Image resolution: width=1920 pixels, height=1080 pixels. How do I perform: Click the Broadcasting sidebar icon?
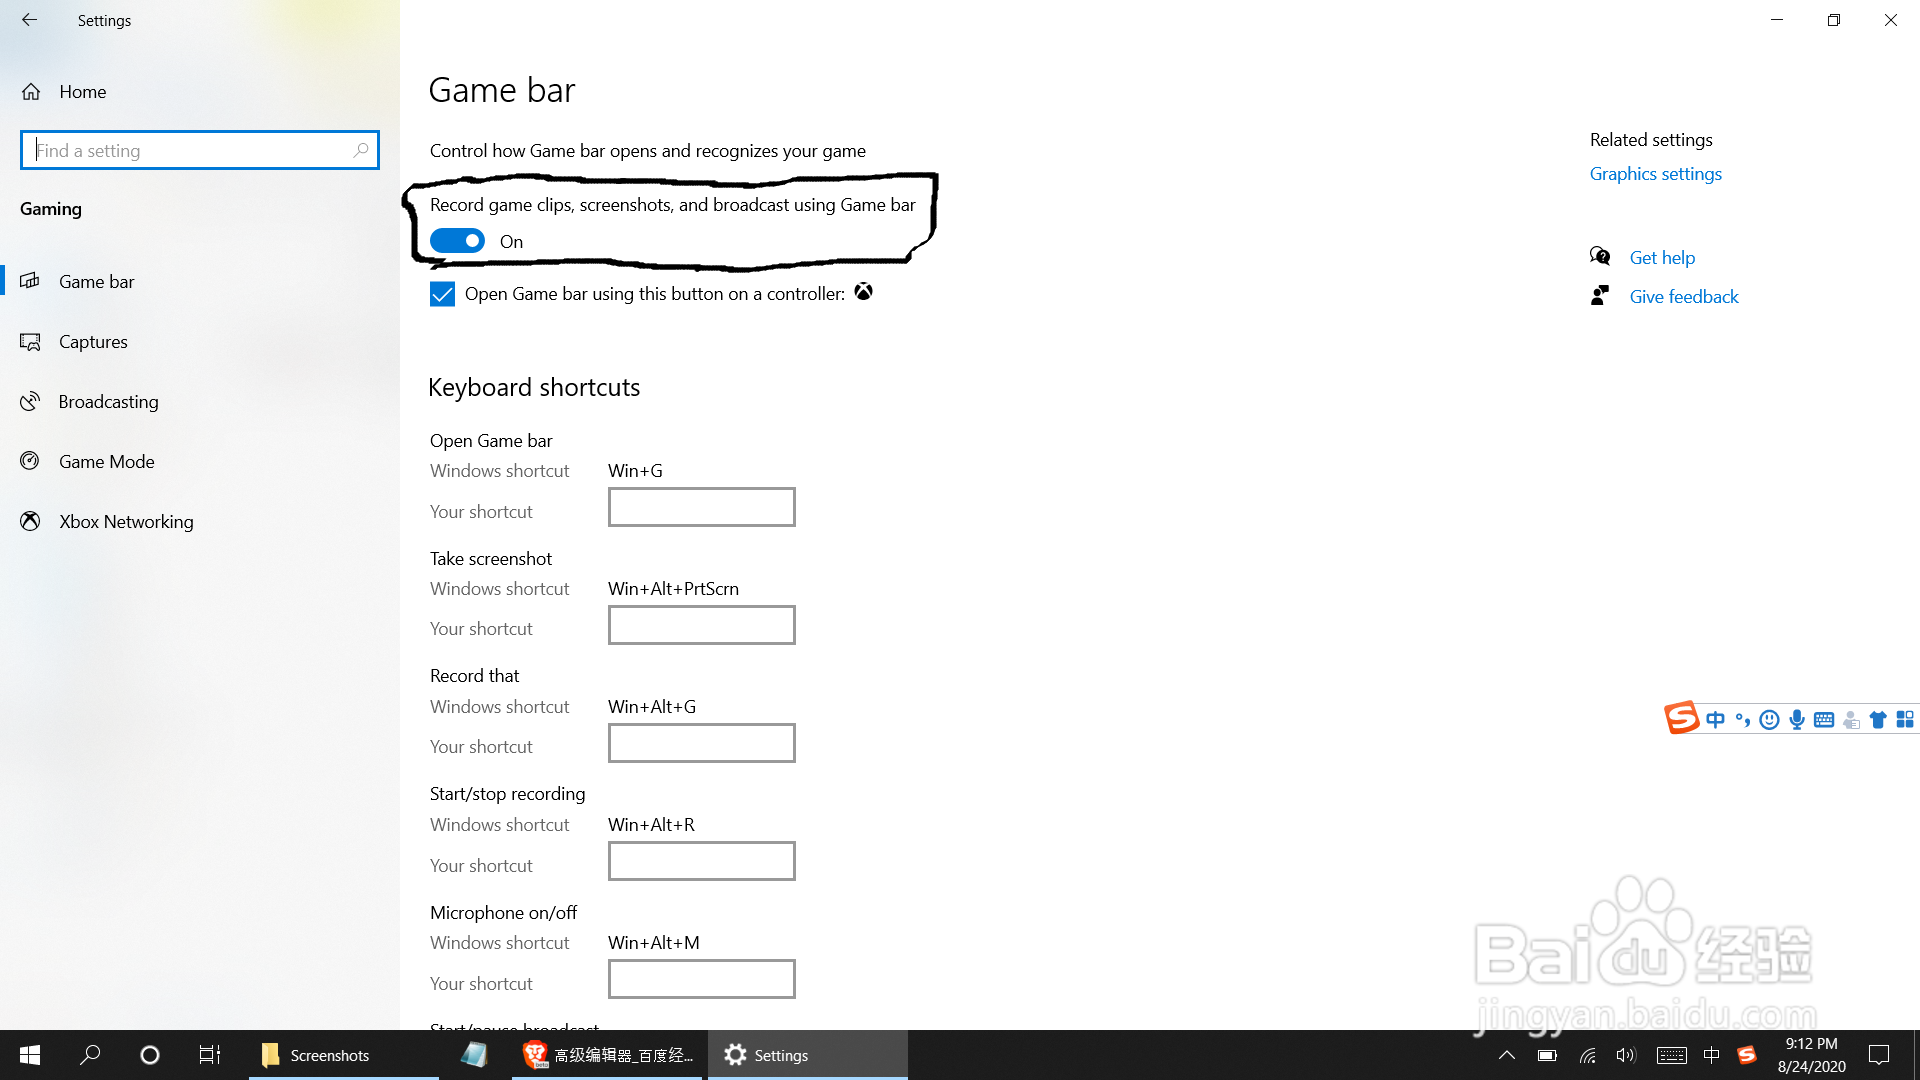pos(31,402)
